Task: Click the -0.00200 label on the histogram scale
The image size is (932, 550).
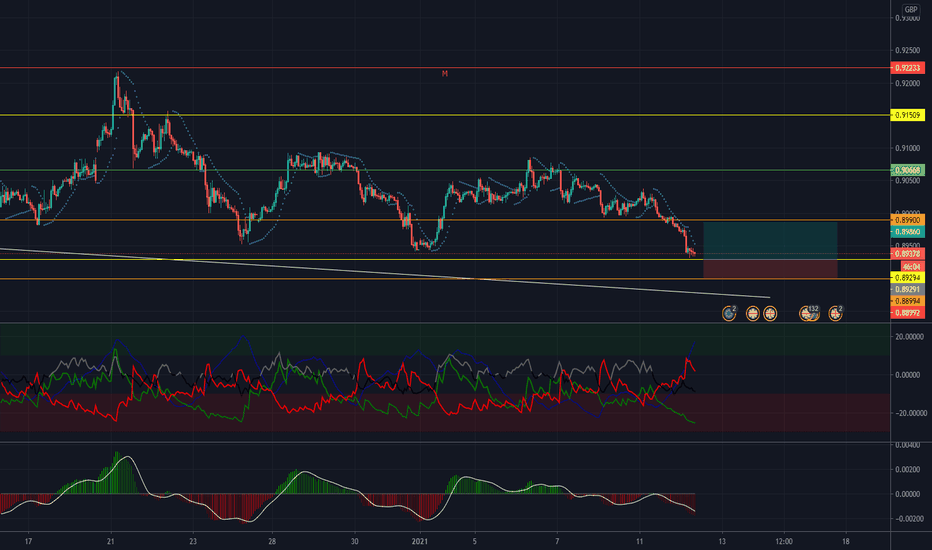Action: click(910, 519)
